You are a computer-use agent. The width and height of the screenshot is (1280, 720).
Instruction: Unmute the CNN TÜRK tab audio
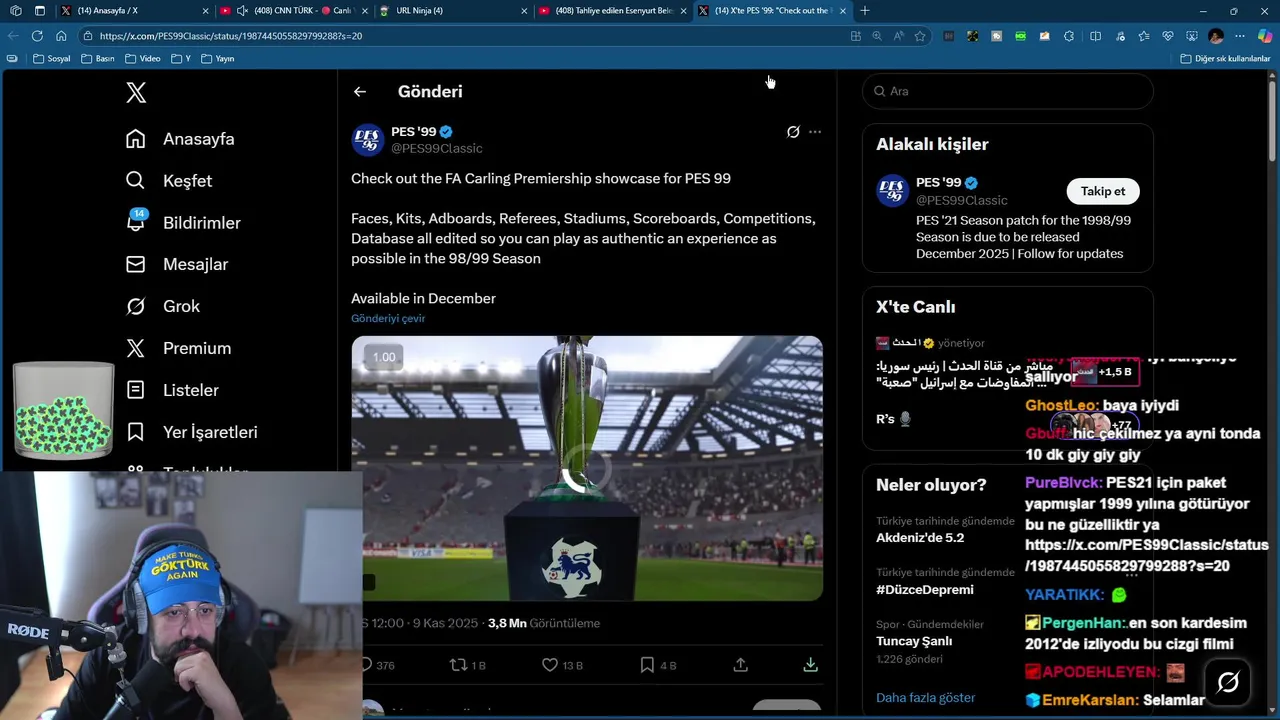(242, 11)
